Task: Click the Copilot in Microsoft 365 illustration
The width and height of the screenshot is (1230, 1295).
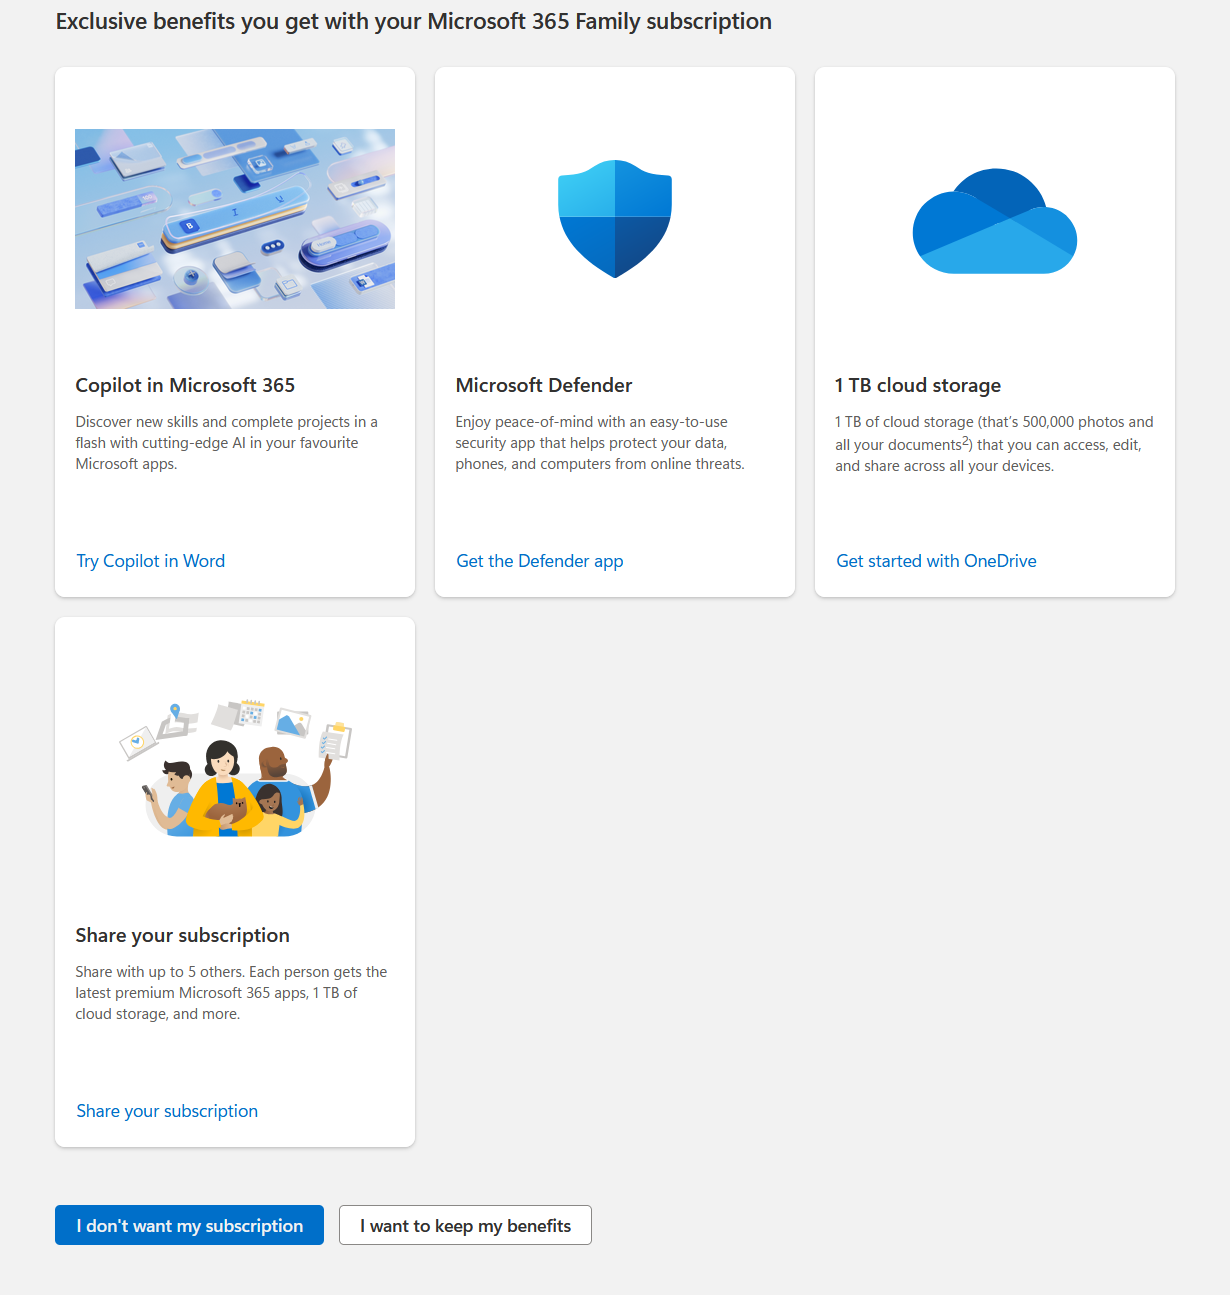Action: (x=235, y=218)
